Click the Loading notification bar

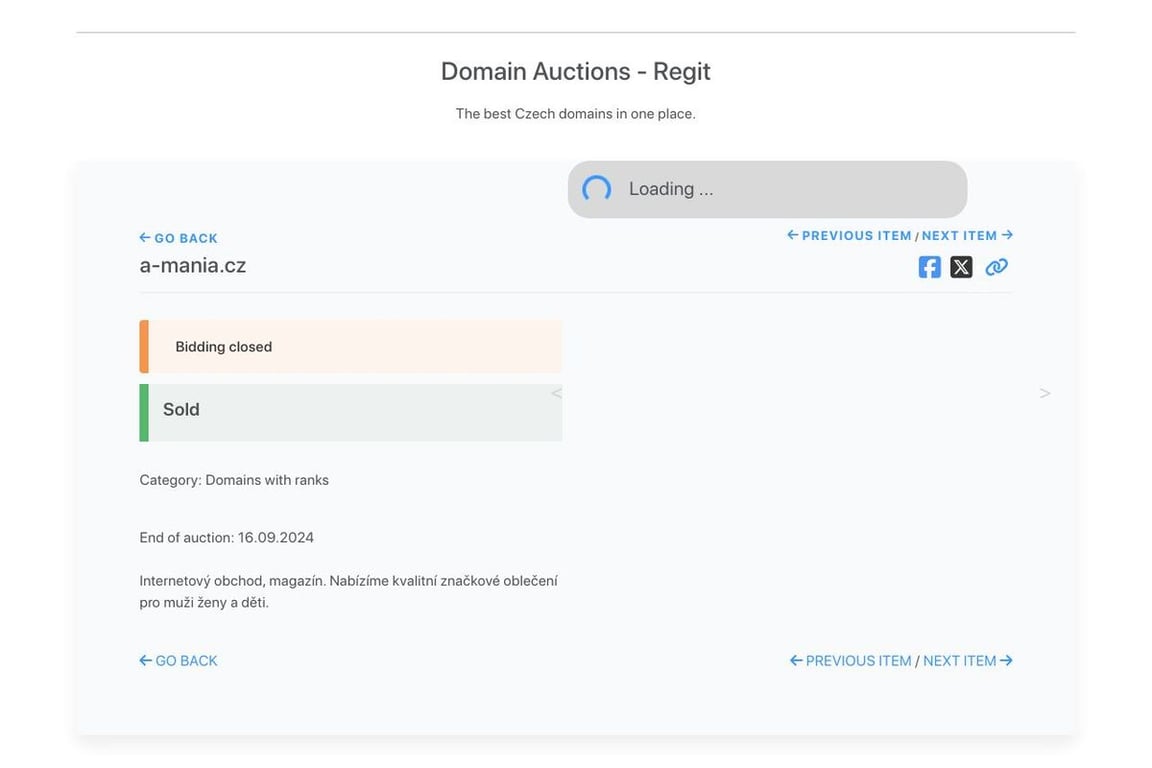coord(767,190)
